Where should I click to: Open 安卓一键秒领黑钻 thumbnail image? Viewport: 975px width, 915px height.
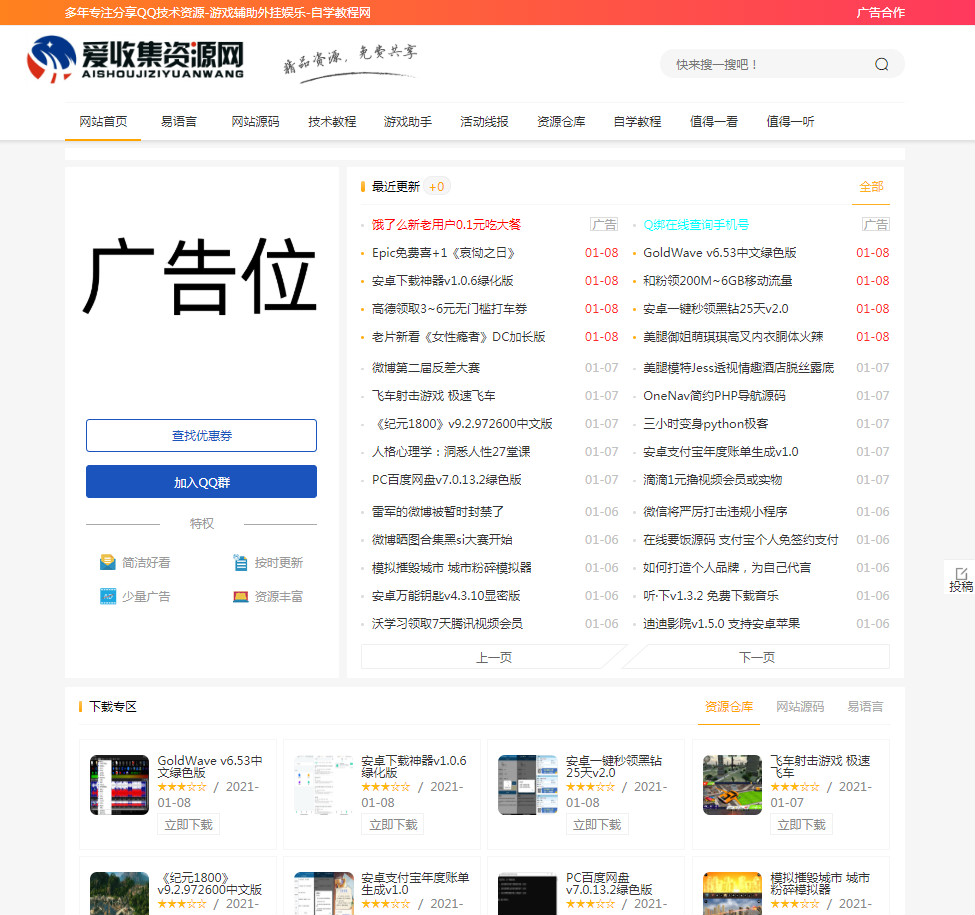click(528, 784)
